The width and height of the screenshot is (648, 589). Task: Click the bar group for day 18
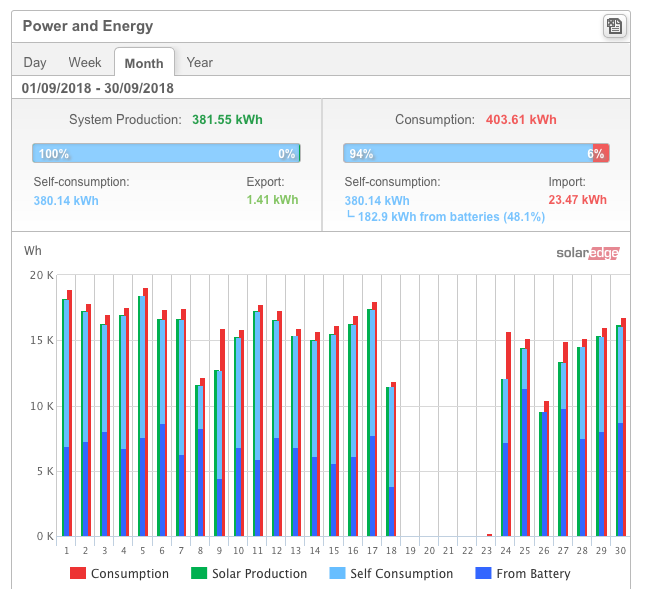click(x=391, y=459)
